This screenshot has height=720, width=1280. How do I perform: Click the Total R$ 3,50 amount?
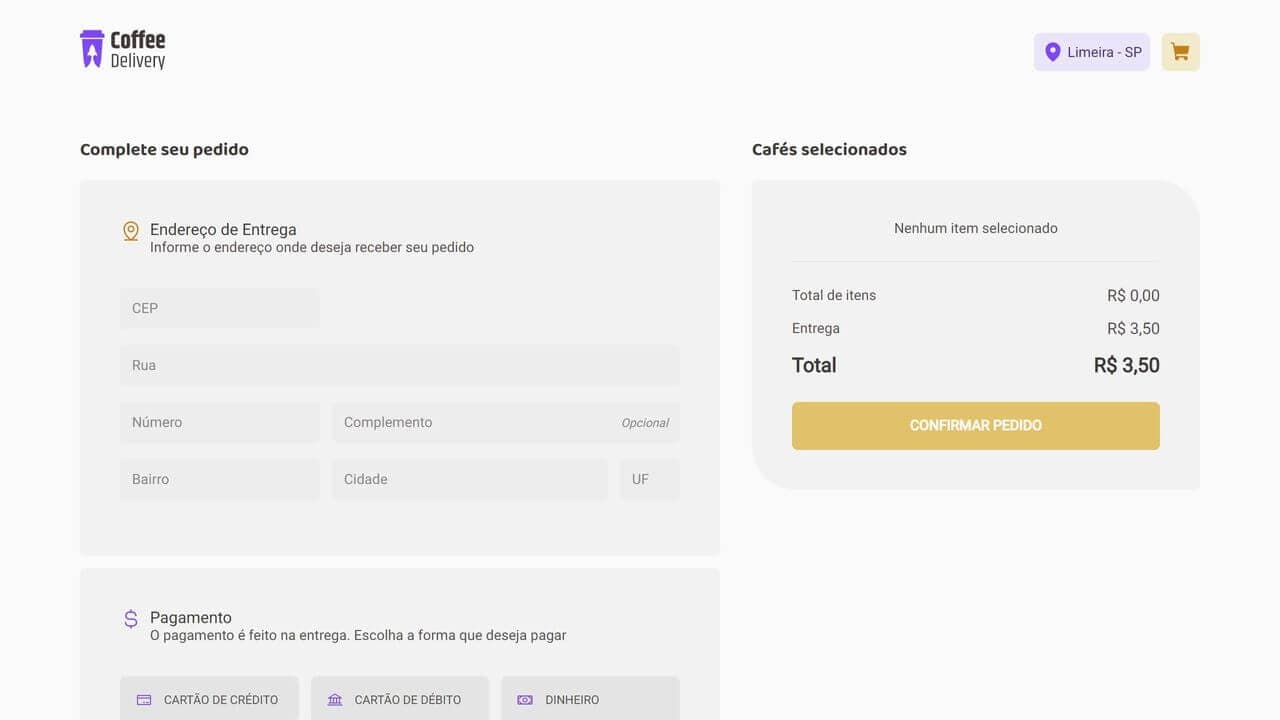click(1127, 365)
